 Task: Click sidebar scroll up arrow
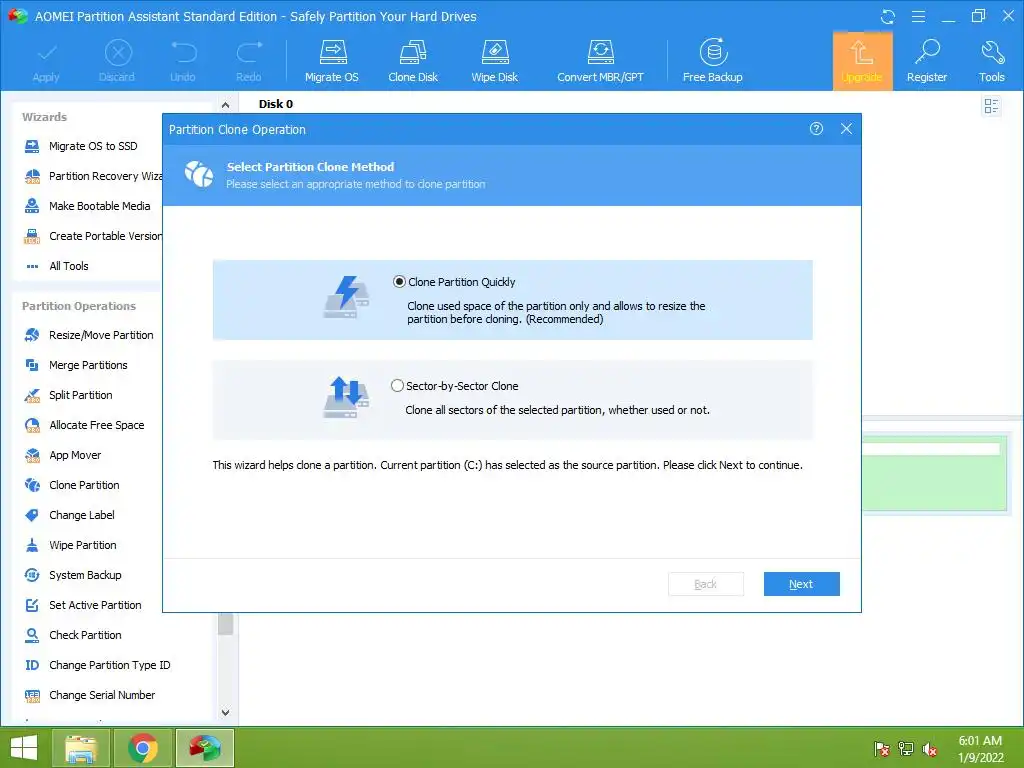[225, 104]
